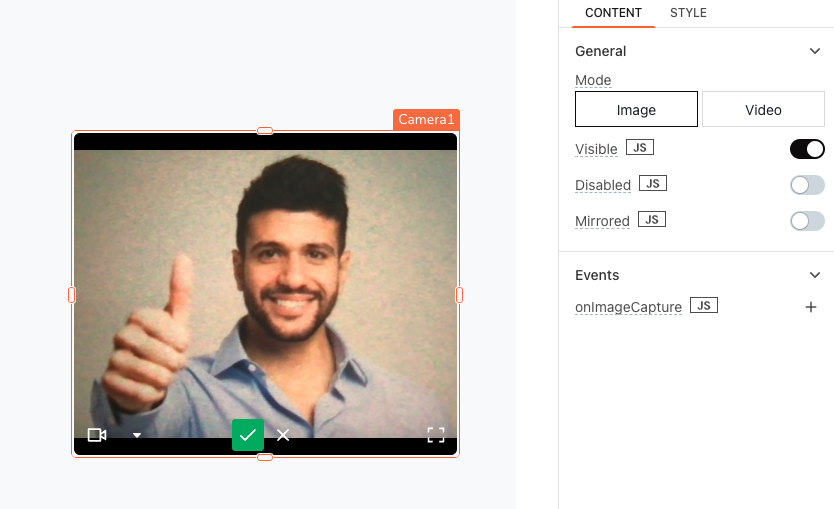The height and width of the screenshot is (509, 834).
Task: Discard the captured image with X icon
Action: click(283, 435)
